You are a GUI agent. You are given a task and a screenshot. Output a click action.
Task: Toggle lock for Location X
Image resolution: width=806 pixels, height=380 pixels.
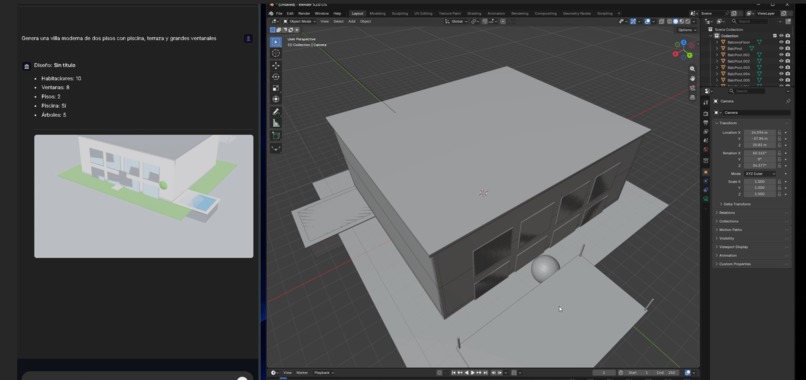pyautogui.click(x=779, y=133)
